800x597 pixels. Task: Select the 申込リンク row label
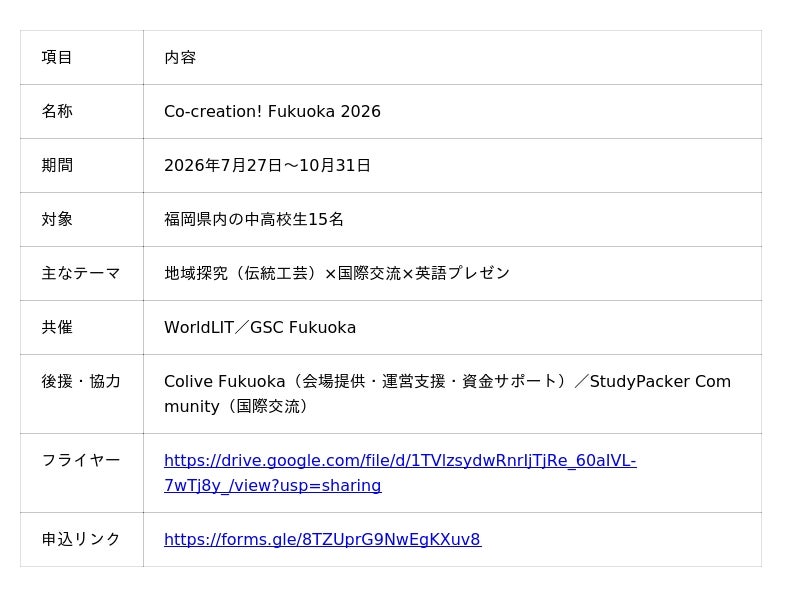tap(81, 539)
